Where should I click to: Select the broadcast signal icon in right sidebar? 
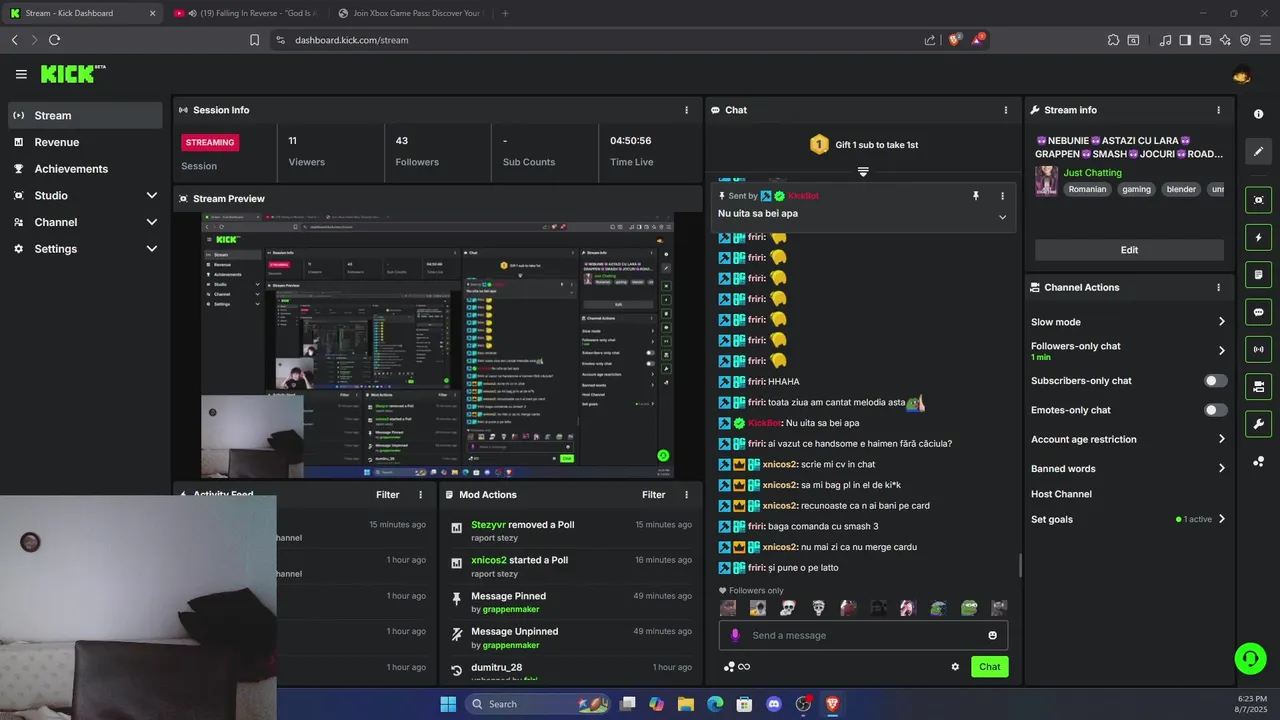1258,349
